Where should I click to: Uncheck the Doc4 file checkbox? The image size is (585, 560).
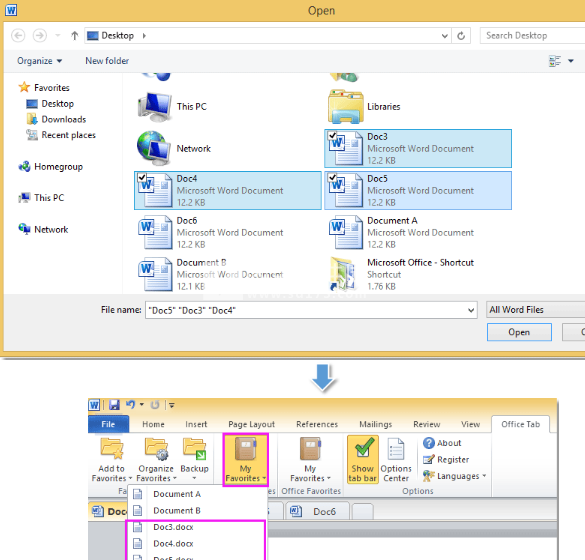pyautogui.click(x=142, y=178)
